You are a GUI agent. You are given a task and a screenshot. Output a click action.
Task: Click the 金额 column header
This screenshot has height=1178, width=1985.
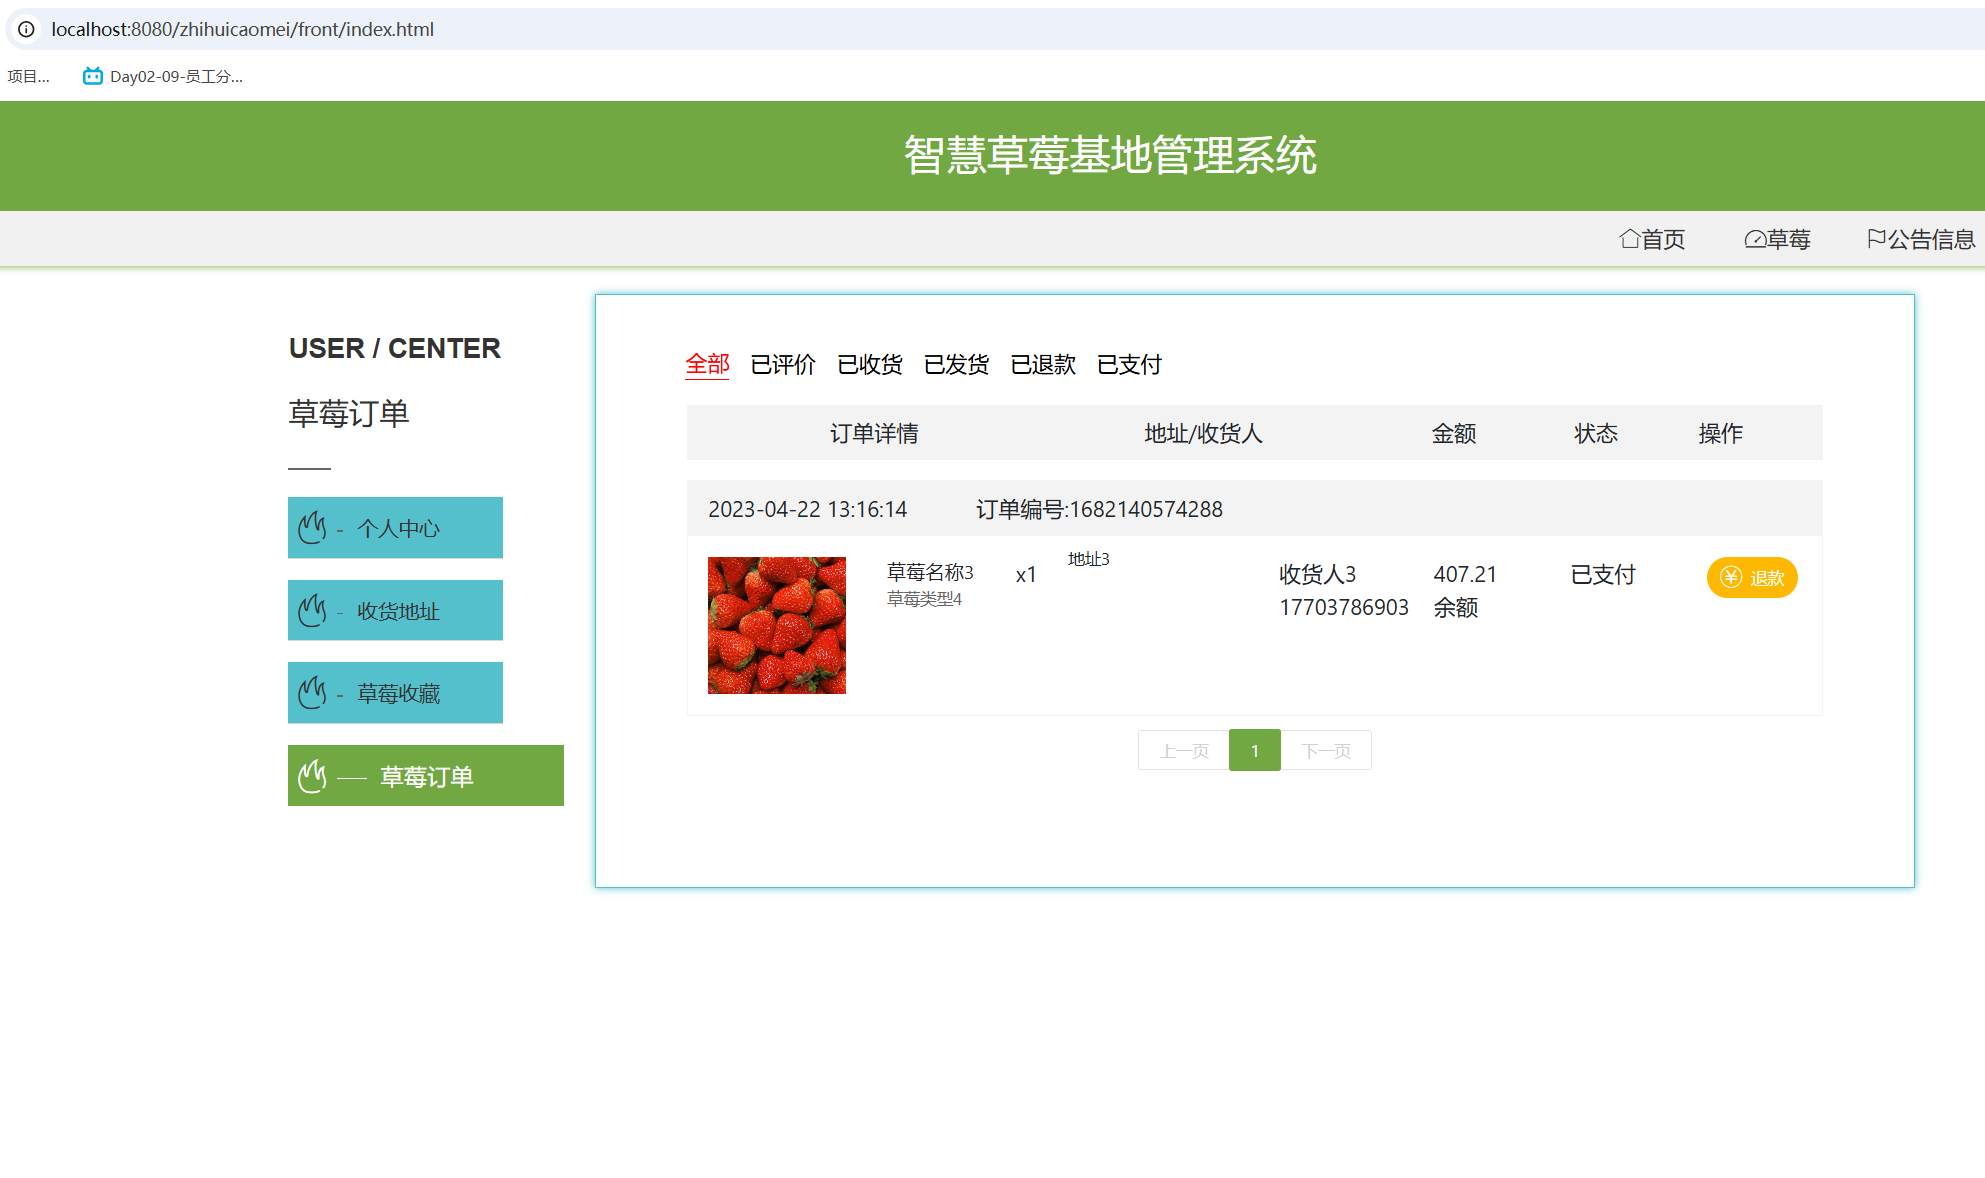[1454, 433]
